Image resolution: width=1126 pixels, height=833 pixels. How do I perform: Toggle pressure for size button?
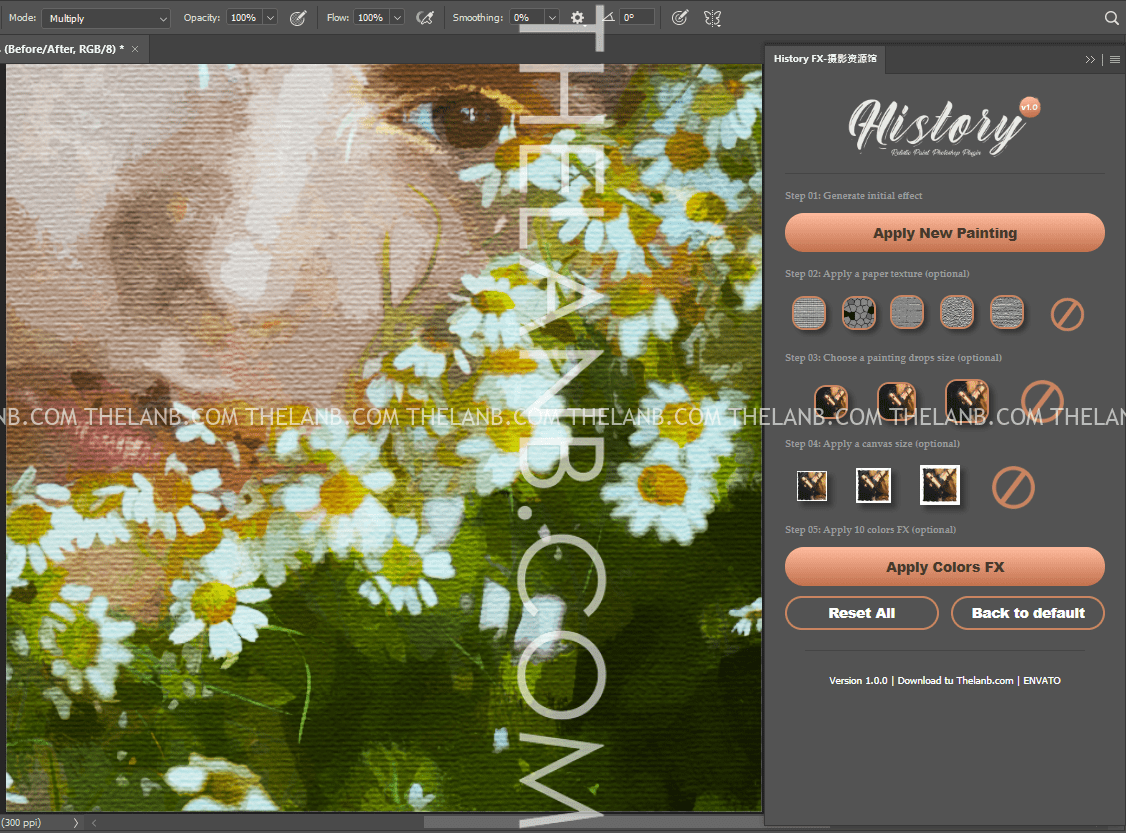click(680, 18)
